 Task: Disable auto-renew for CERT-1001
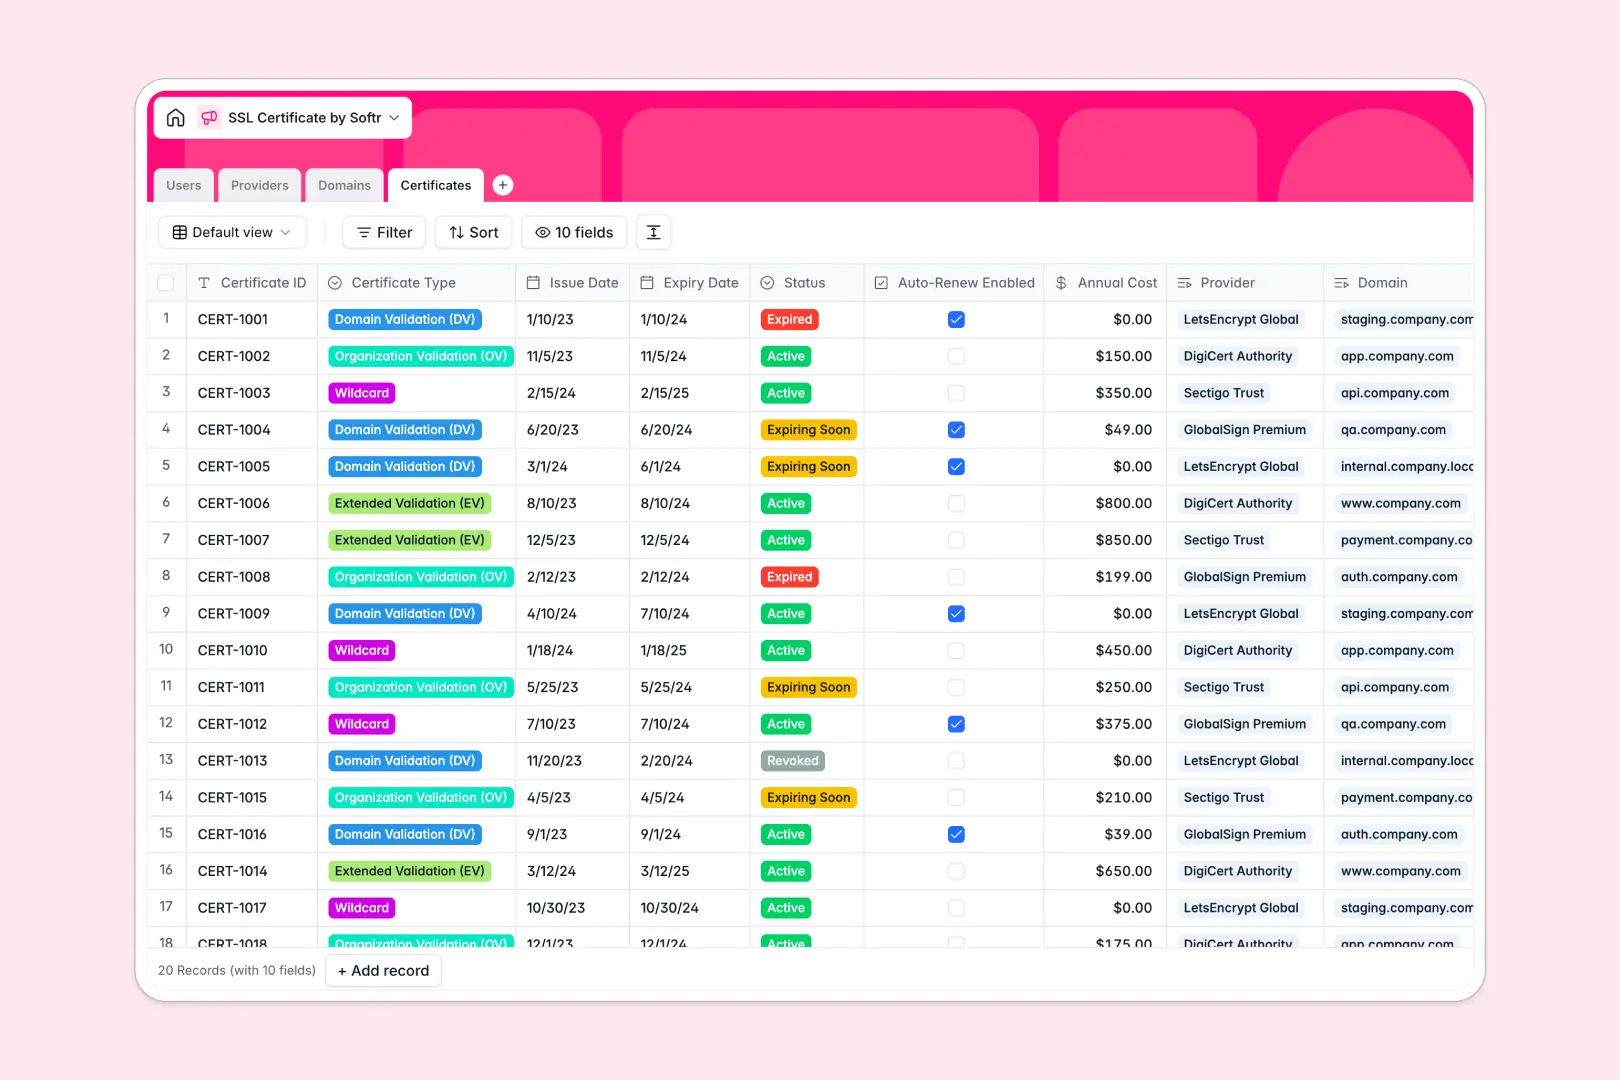[956, 319]
